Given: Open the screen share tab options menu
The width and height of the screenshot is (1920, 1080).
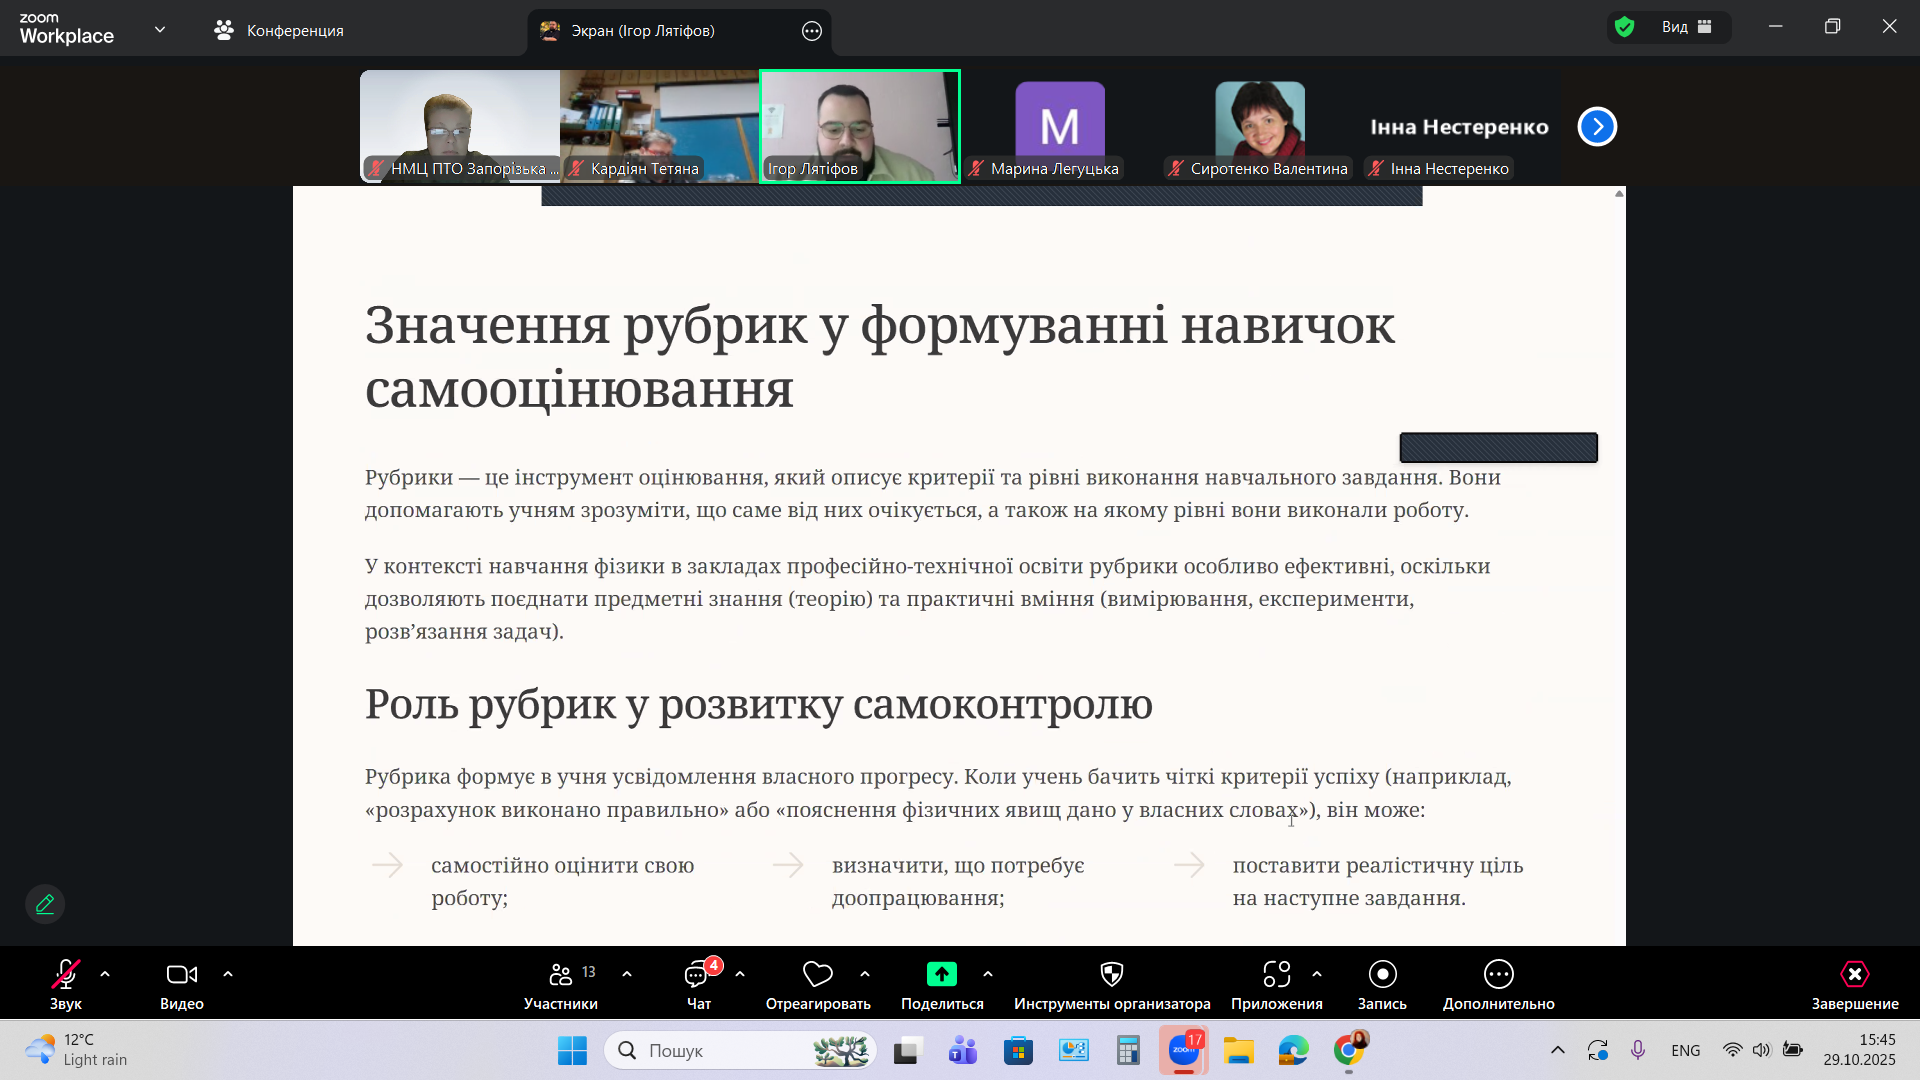Looking at the screenshot, I should click(x=812, y=31).
